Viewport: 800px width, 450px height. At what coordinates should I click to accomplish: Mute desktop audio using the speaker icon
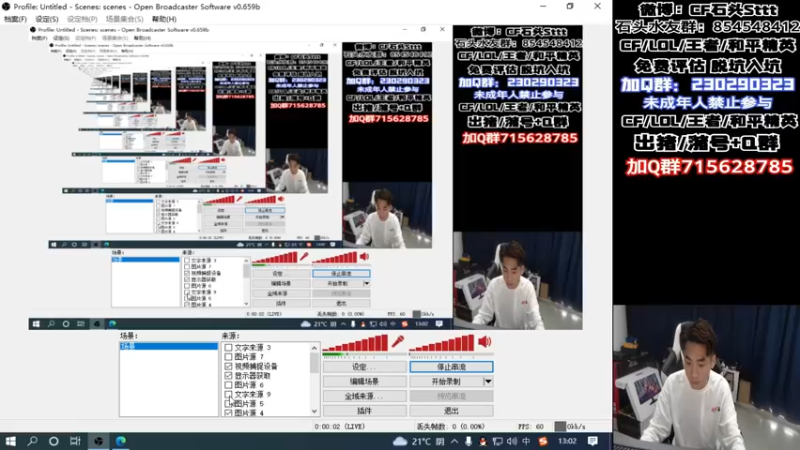tap(484, 342)
